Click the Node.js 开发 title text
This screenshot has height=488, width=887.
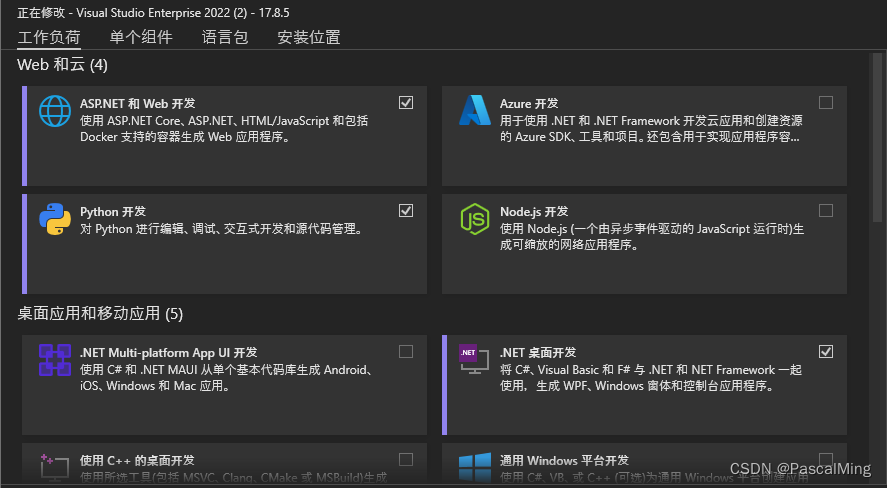[x=534, y=211]
